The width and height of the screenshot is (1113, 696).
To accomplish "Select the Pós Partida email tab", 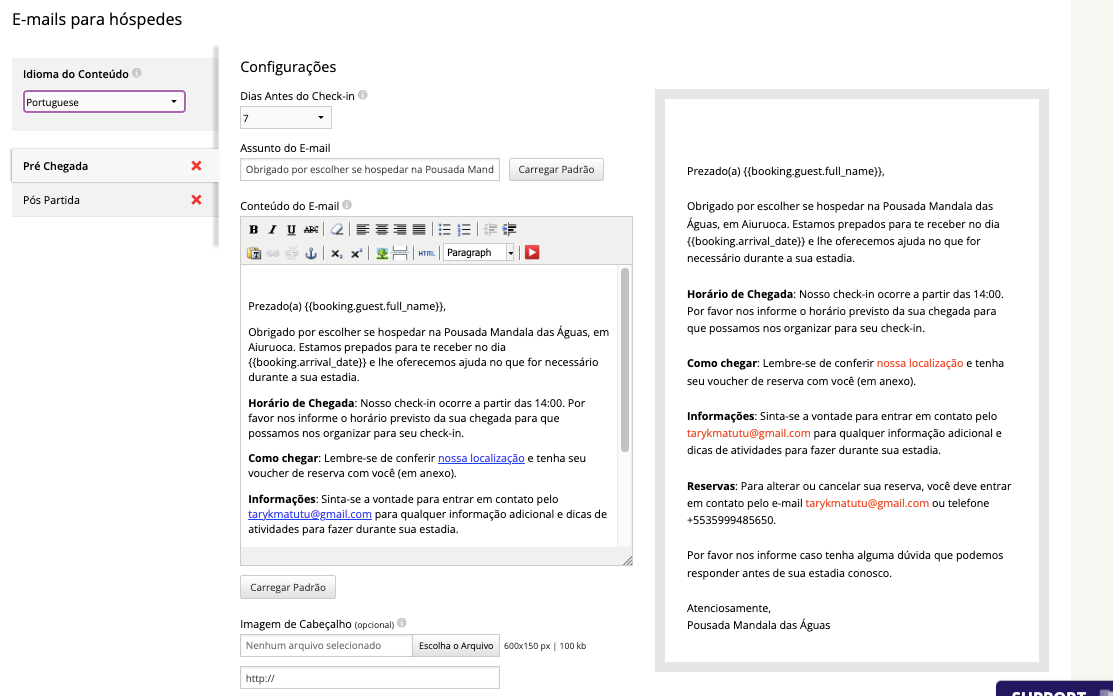I will 115,200.
